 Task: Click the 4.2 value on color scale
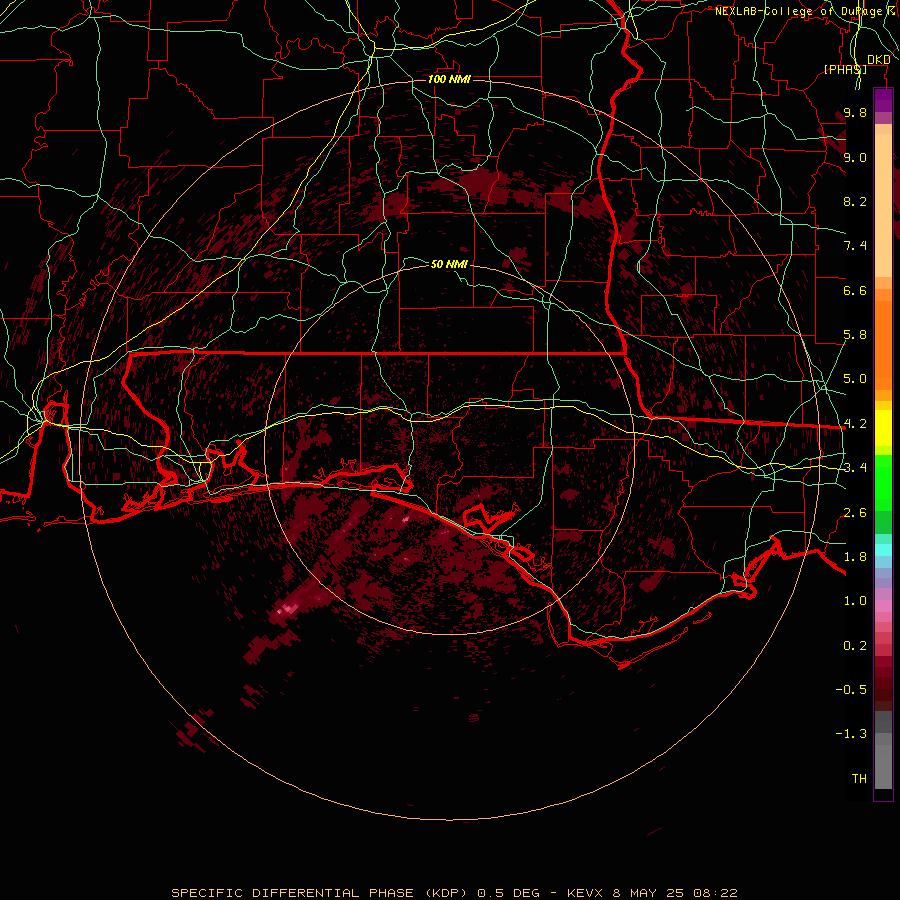[x=855, y=424]
